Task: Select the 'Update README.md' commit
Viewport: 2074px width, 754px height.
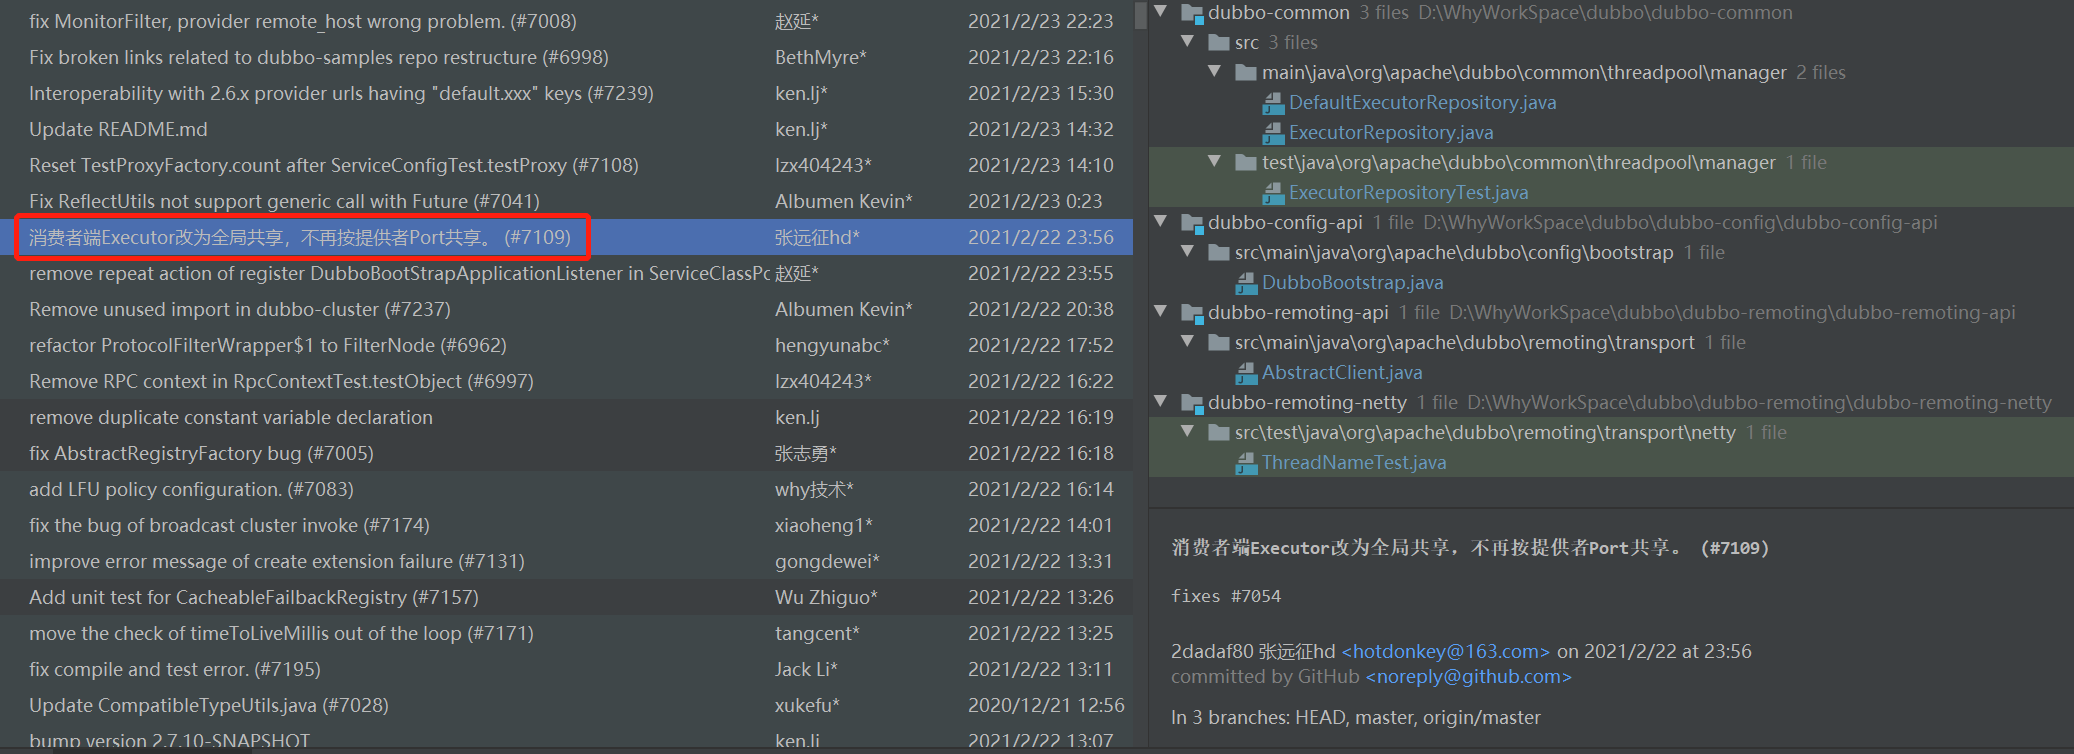Action: [x=566, y=129]
